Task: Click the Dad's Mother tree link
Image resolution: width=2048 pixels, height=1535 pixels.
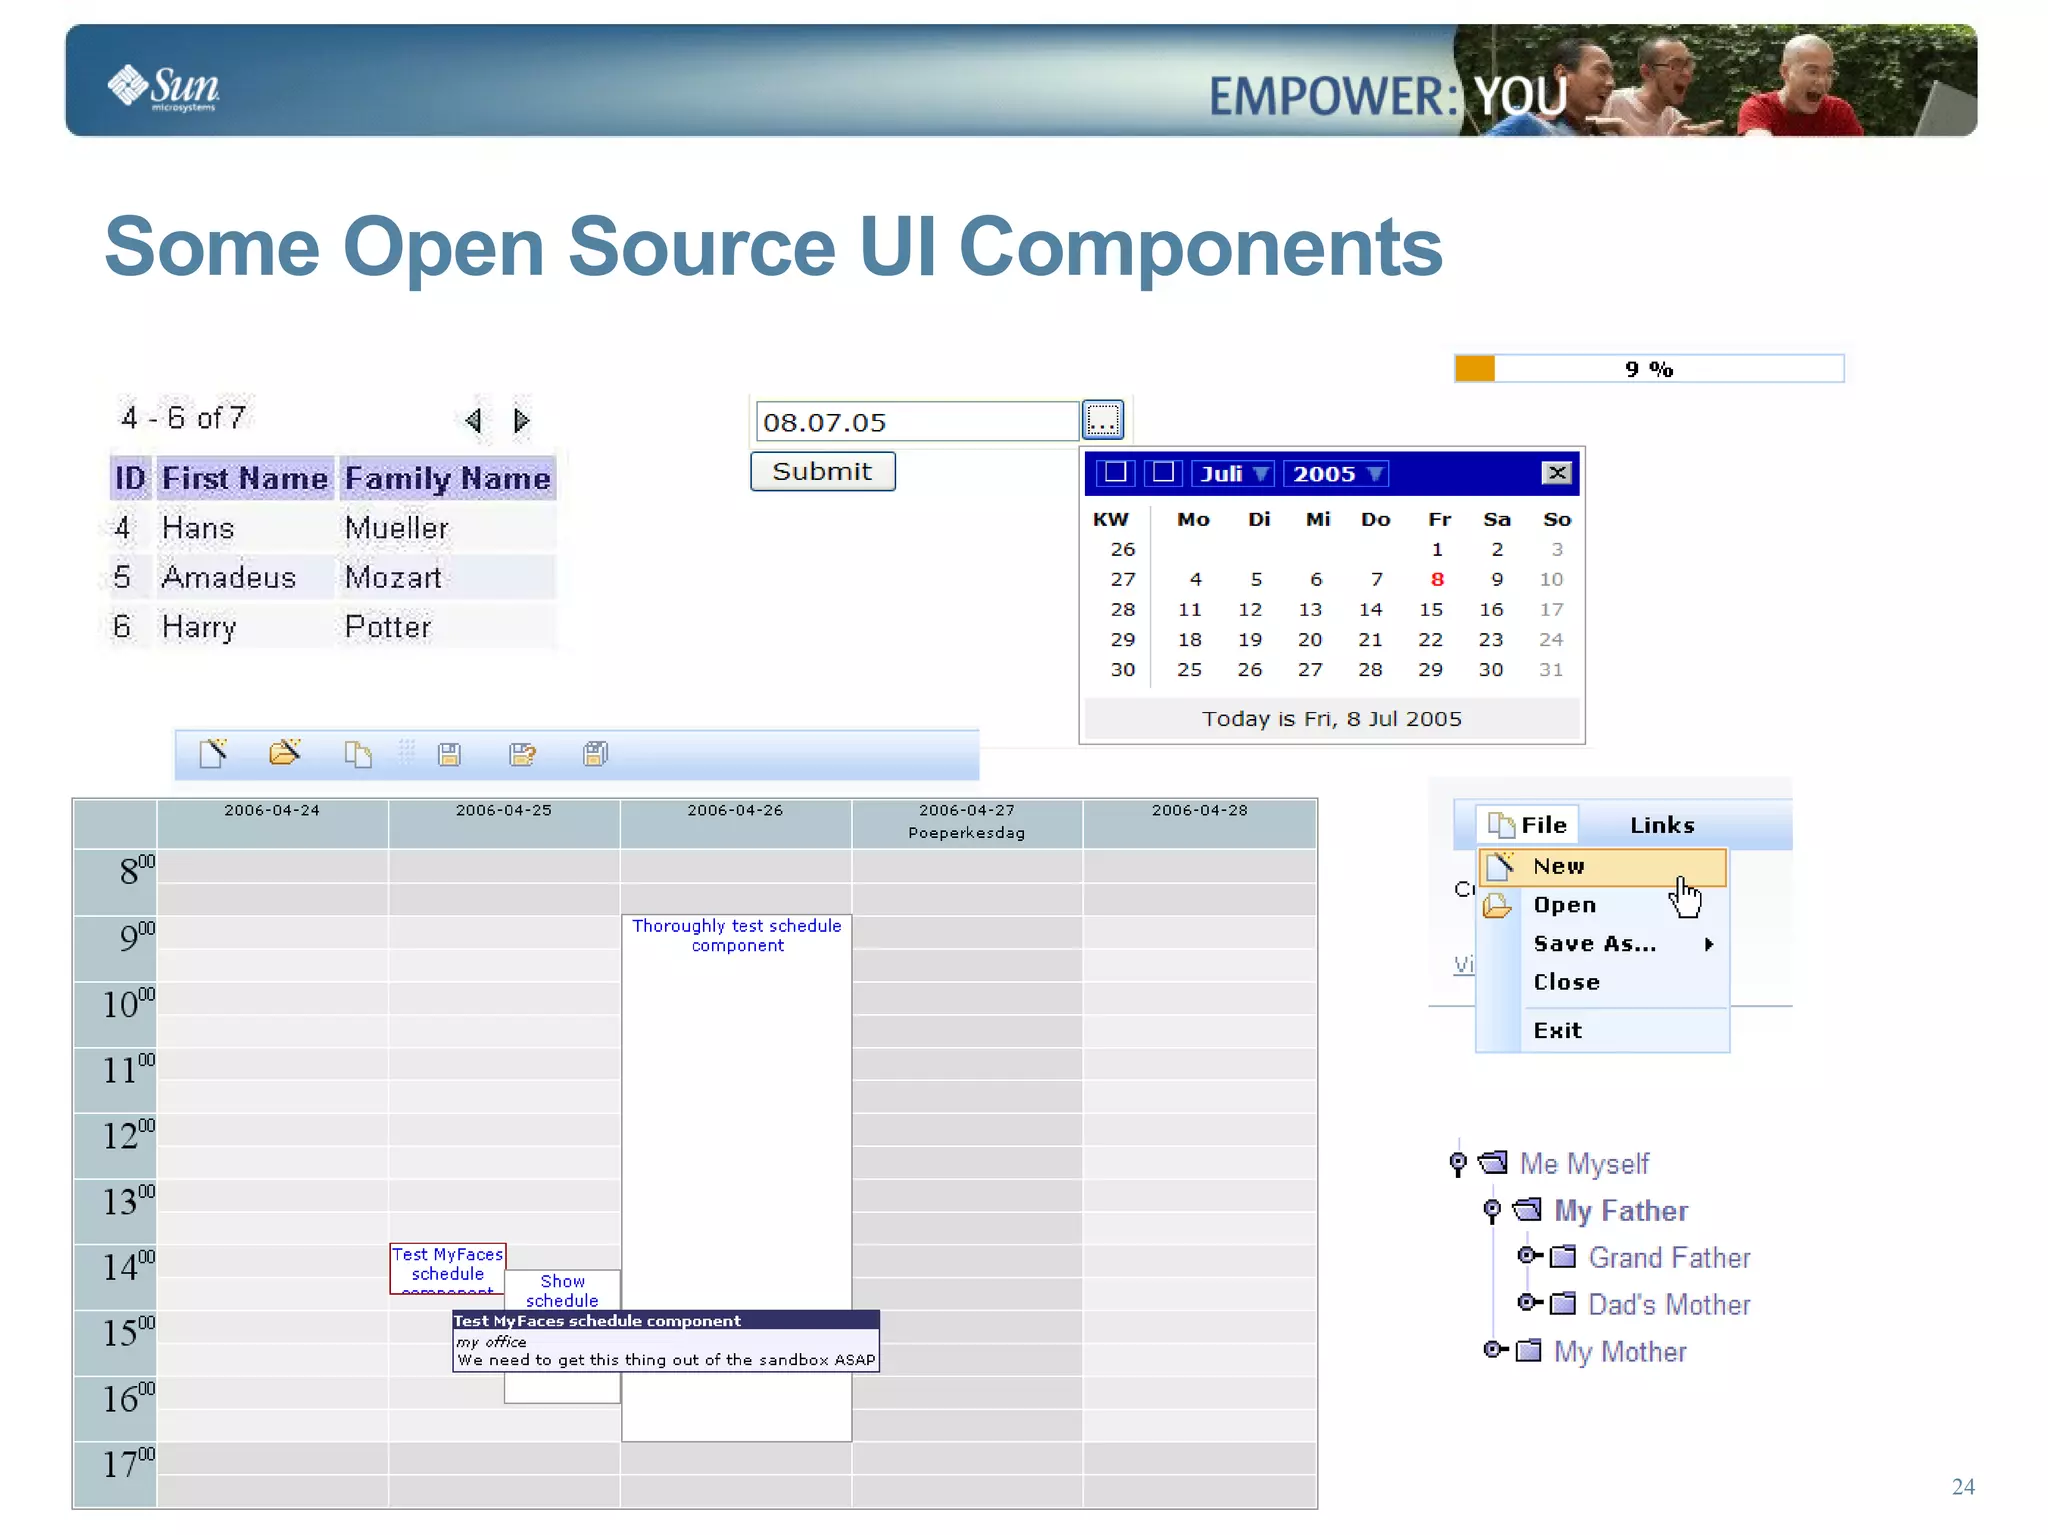Action: tap(1669, 1305)
